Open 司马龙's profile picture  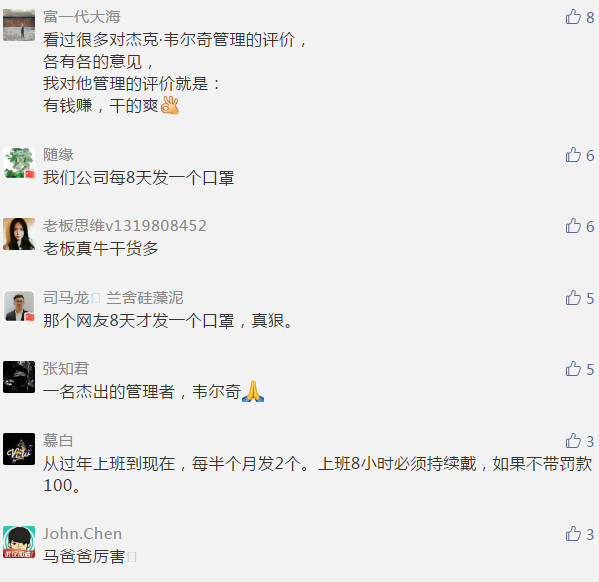click(19, 306)
